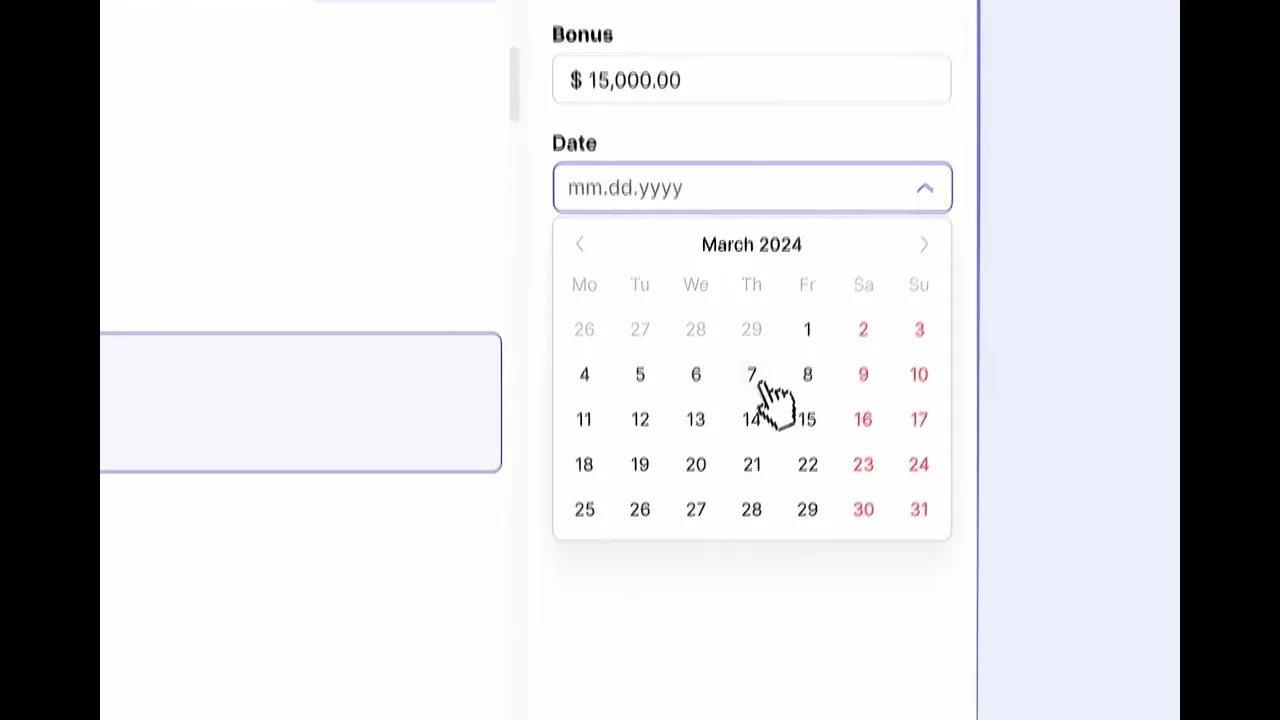The image size is (1280, 720).
Task: Select March 1 in calendar
Action: click(807, 329)
